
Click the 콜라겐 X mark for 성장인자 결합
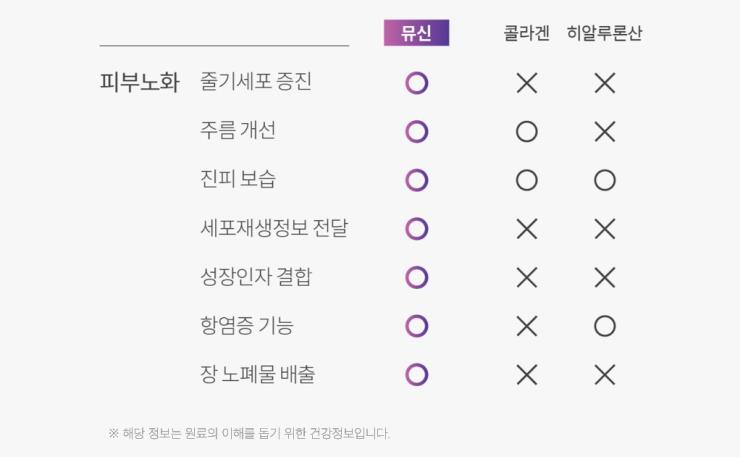click(x=527, y=277)
